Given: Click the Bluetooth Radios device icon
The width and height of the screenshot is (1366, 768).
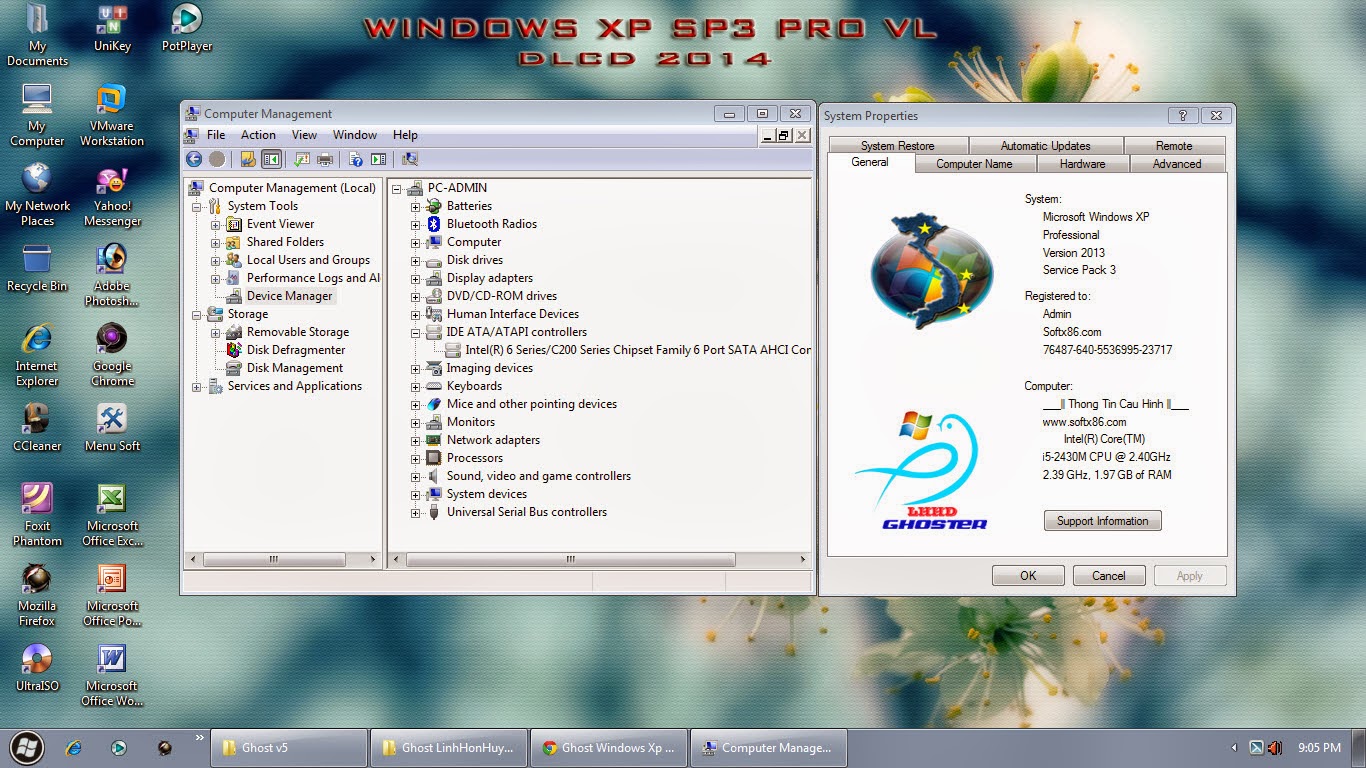Looking at the screenshot, I should (434, 224).
